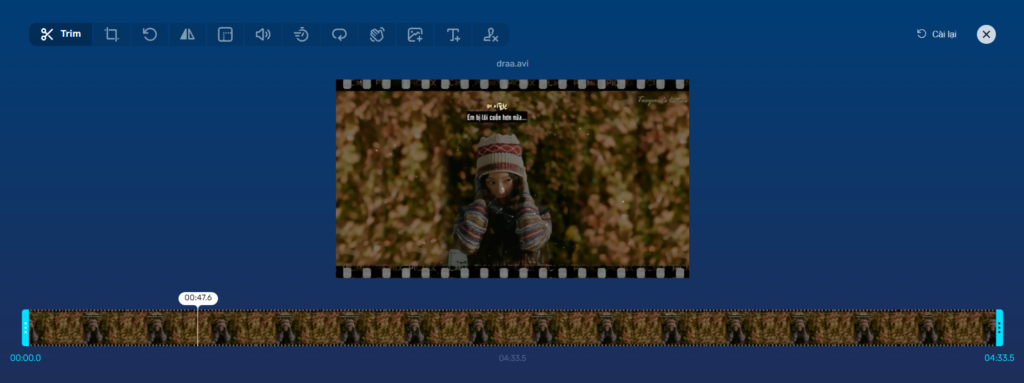Click the blue 04:33.5 end time label
1024x383 pixels.
(x=999, y=358)
